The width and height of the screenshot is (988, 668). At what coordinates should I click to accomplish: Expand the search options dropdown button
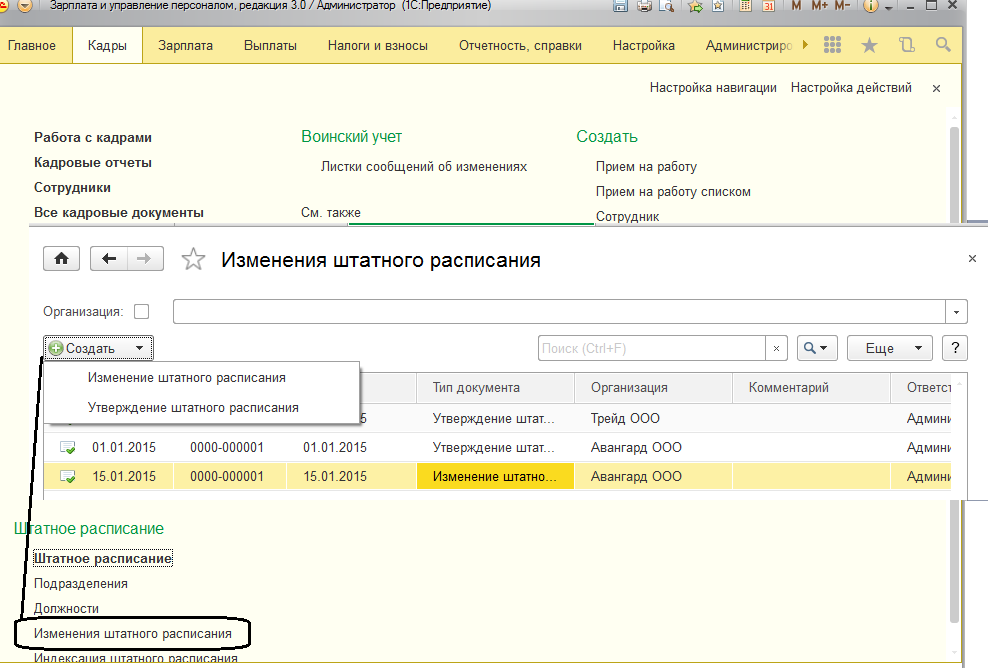tap(817, 348)
